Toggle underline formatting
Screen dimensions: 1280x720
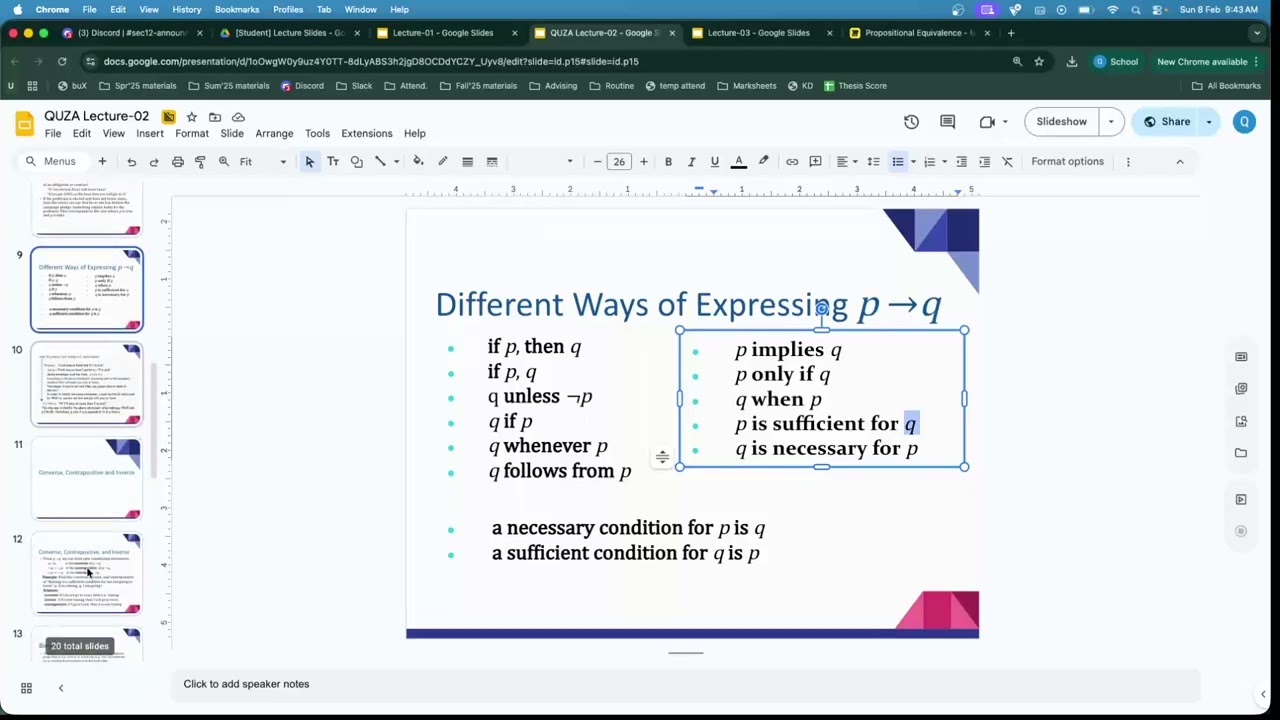[x=714, y=161]
